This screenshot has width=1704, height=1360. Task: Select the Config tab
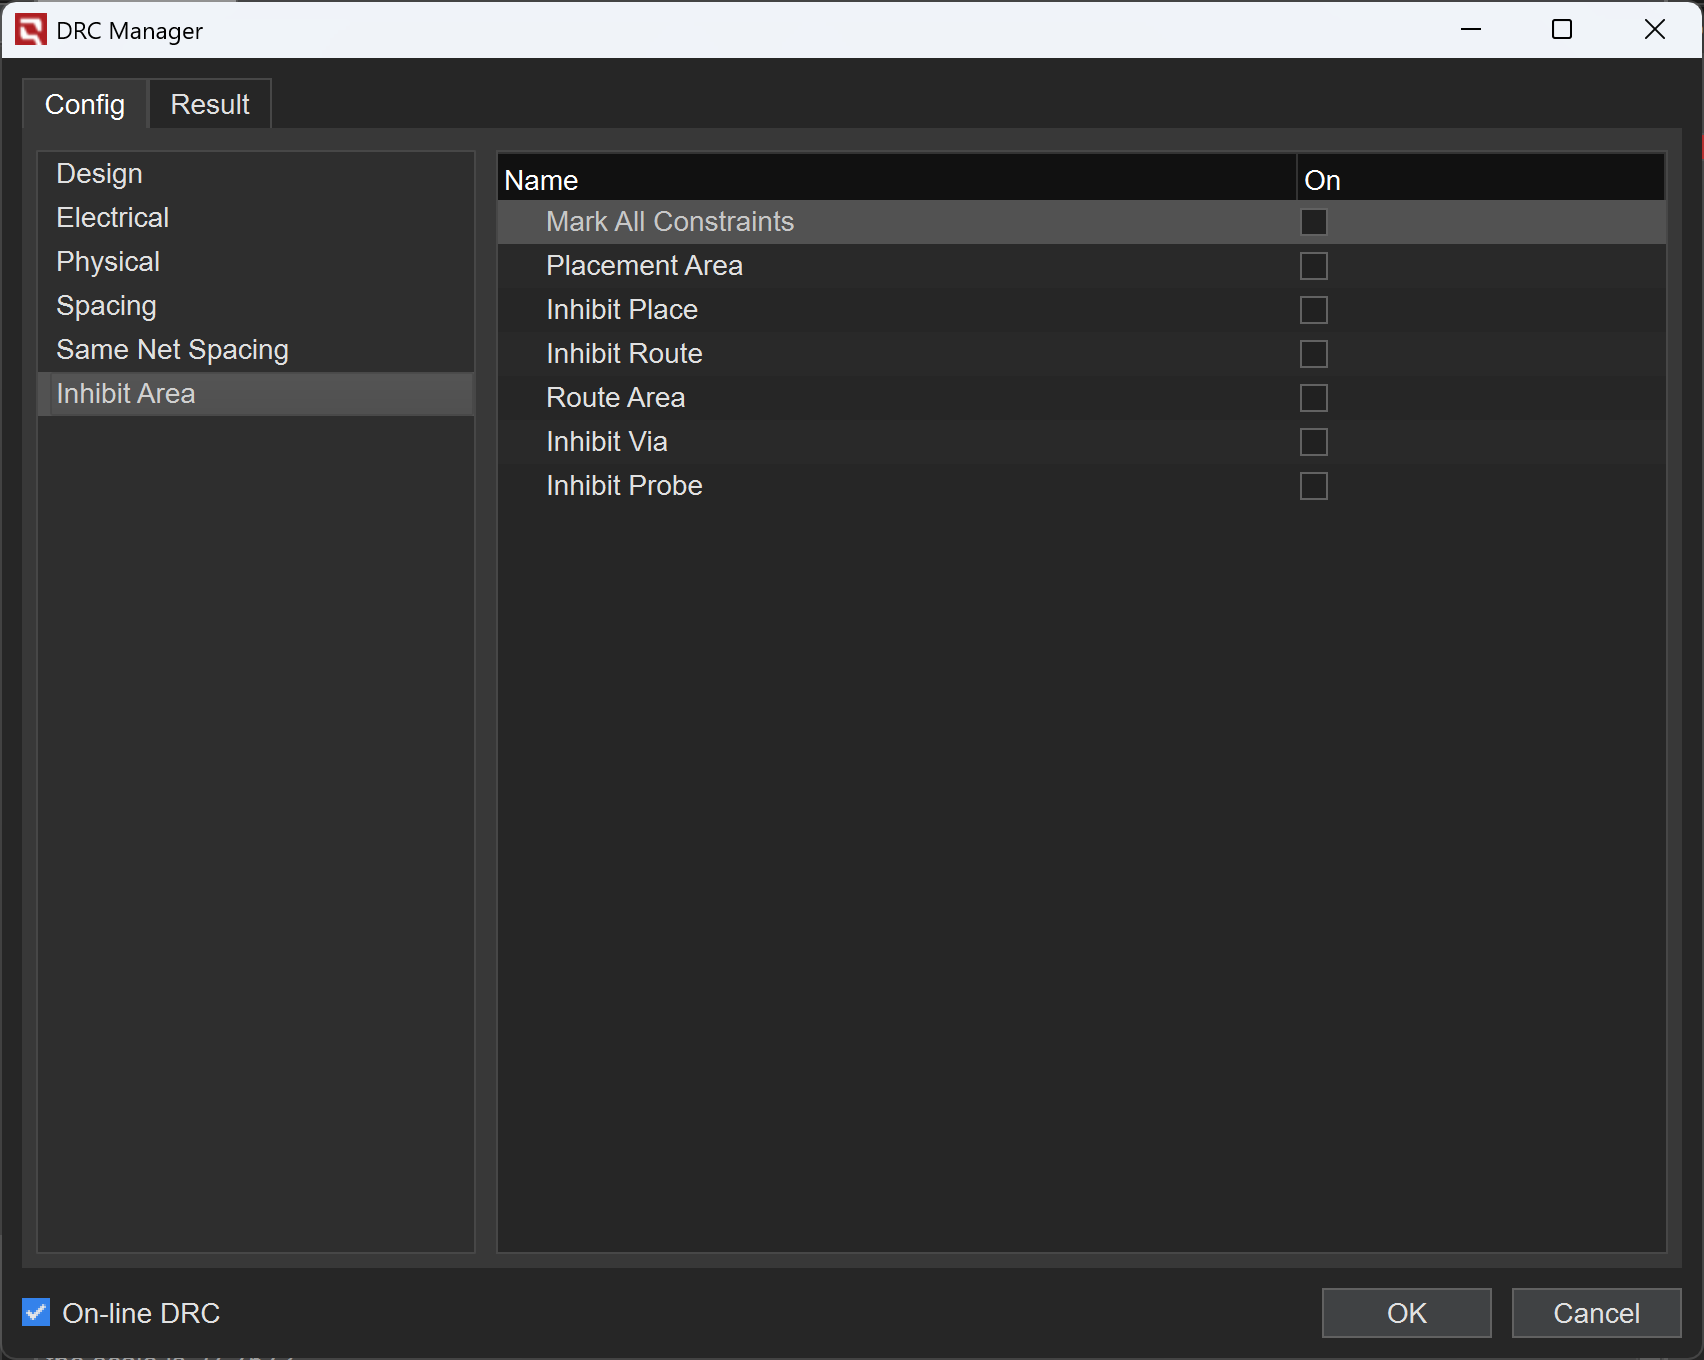pyautogui.click(x=85, y=104)
